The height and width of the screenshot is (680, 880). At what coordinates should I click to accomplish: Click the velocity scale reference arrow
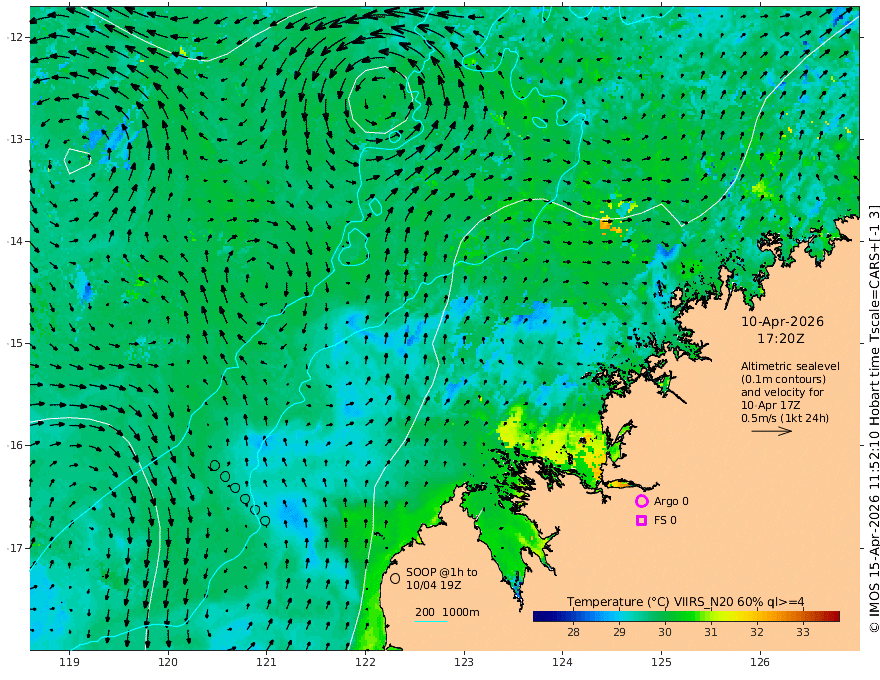pyautogui.click(x=772, y=431)
